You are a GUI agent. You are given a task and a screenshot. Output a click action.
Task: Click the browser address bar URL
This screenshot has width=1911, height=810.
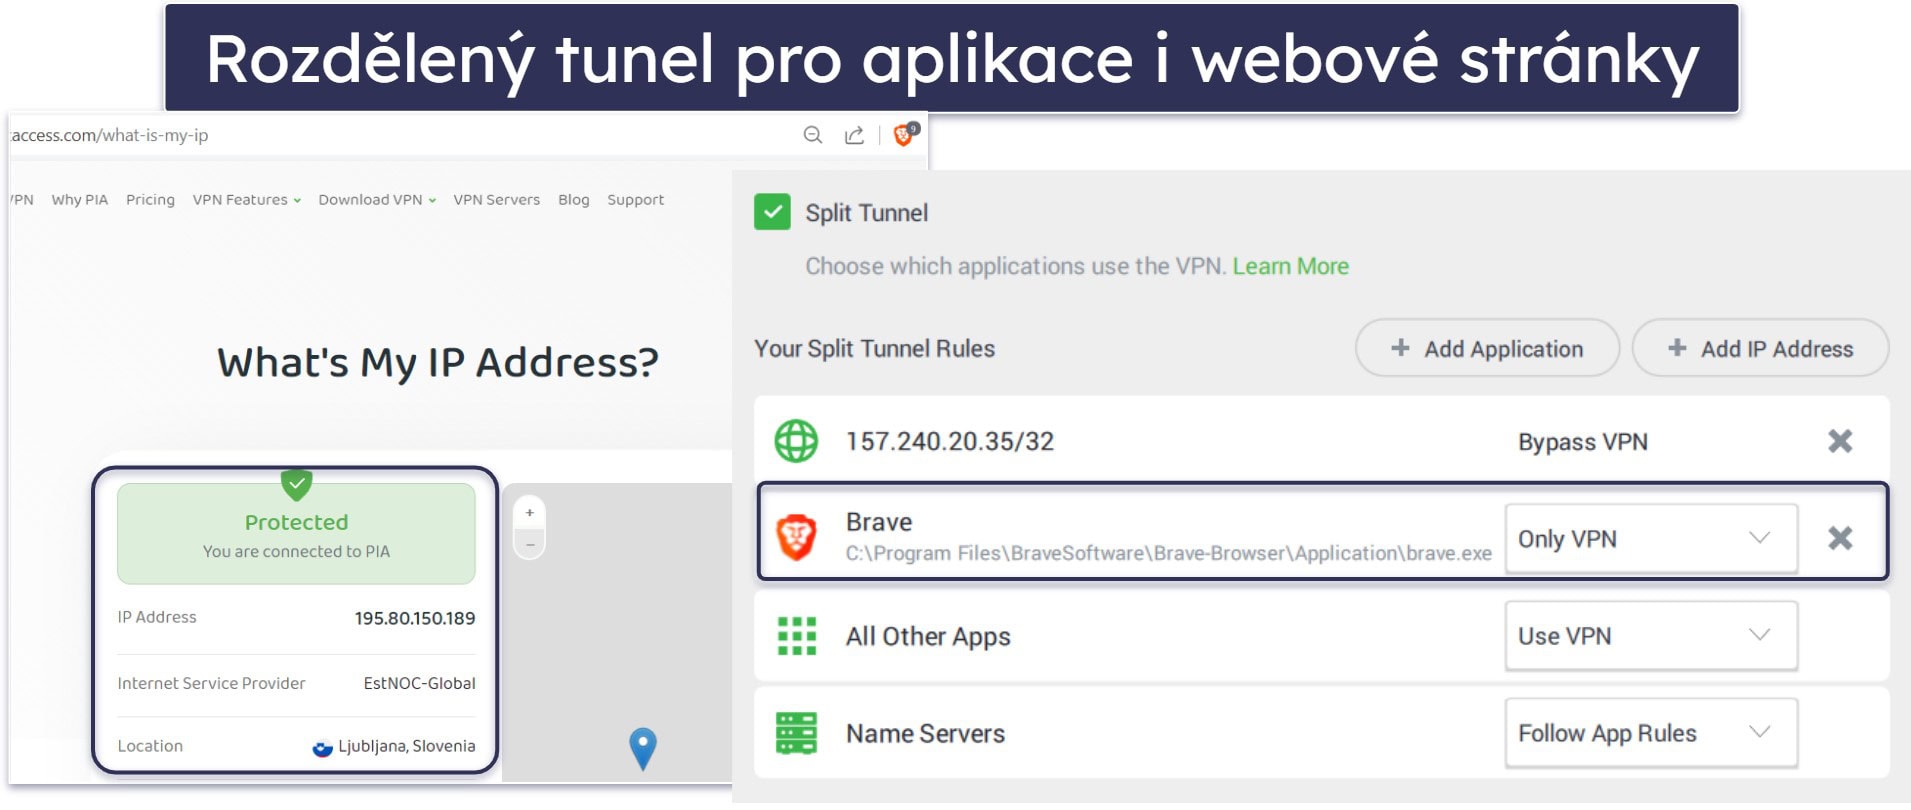[x=110, y=135]
